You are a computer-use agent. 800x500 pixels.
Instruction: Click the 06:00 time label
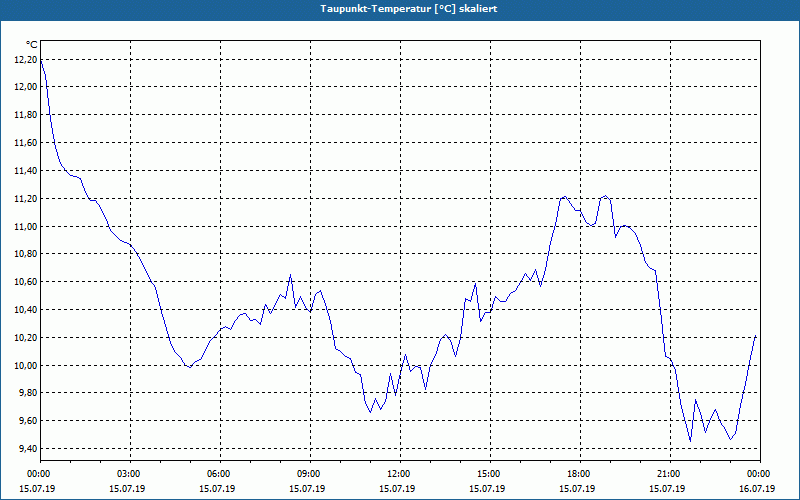point(218,474)
